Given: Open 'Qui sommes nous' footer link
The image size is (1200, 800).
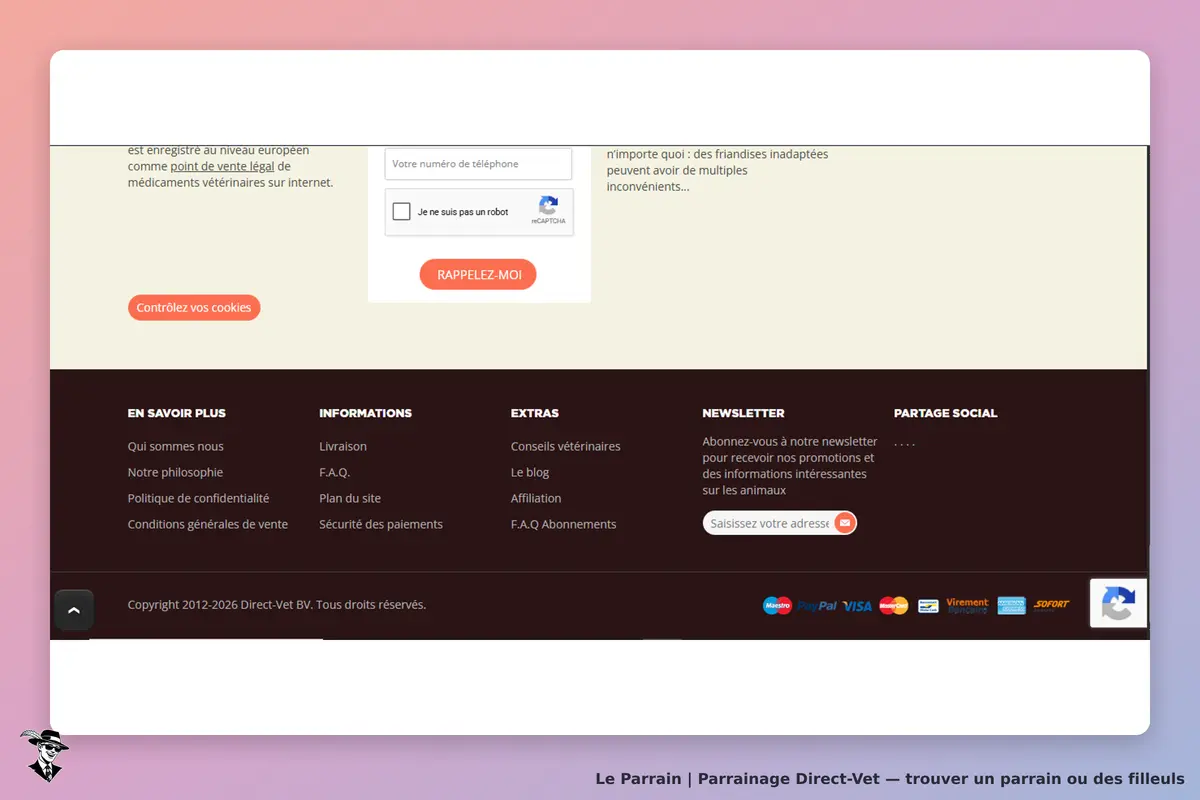Looking at the screenshot, I should click(176, 446).
